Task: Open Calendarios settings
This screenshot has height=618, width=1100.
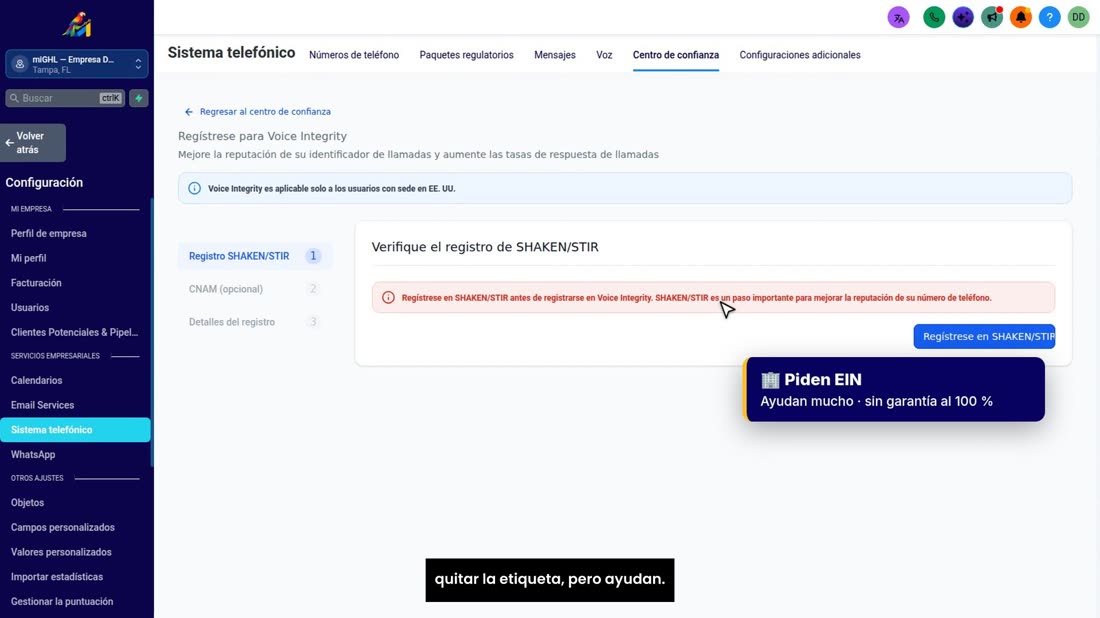Action: point(36,380)
